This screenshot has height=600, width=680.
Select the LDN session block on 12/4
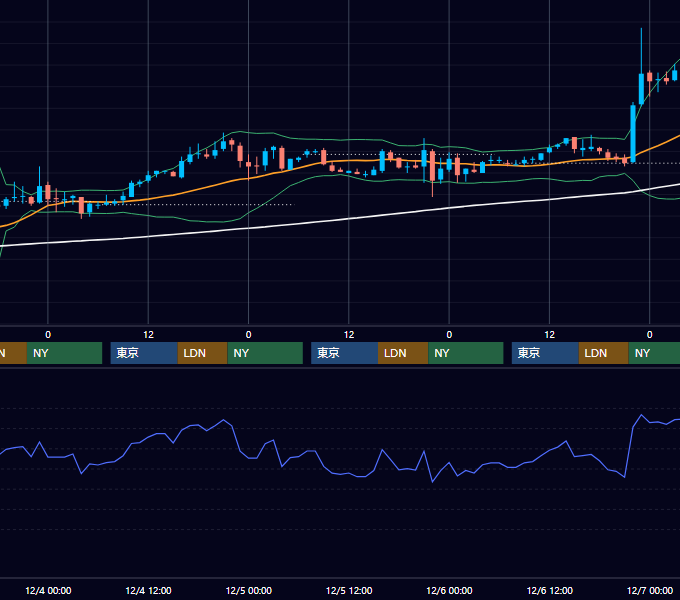click(203, 353)
